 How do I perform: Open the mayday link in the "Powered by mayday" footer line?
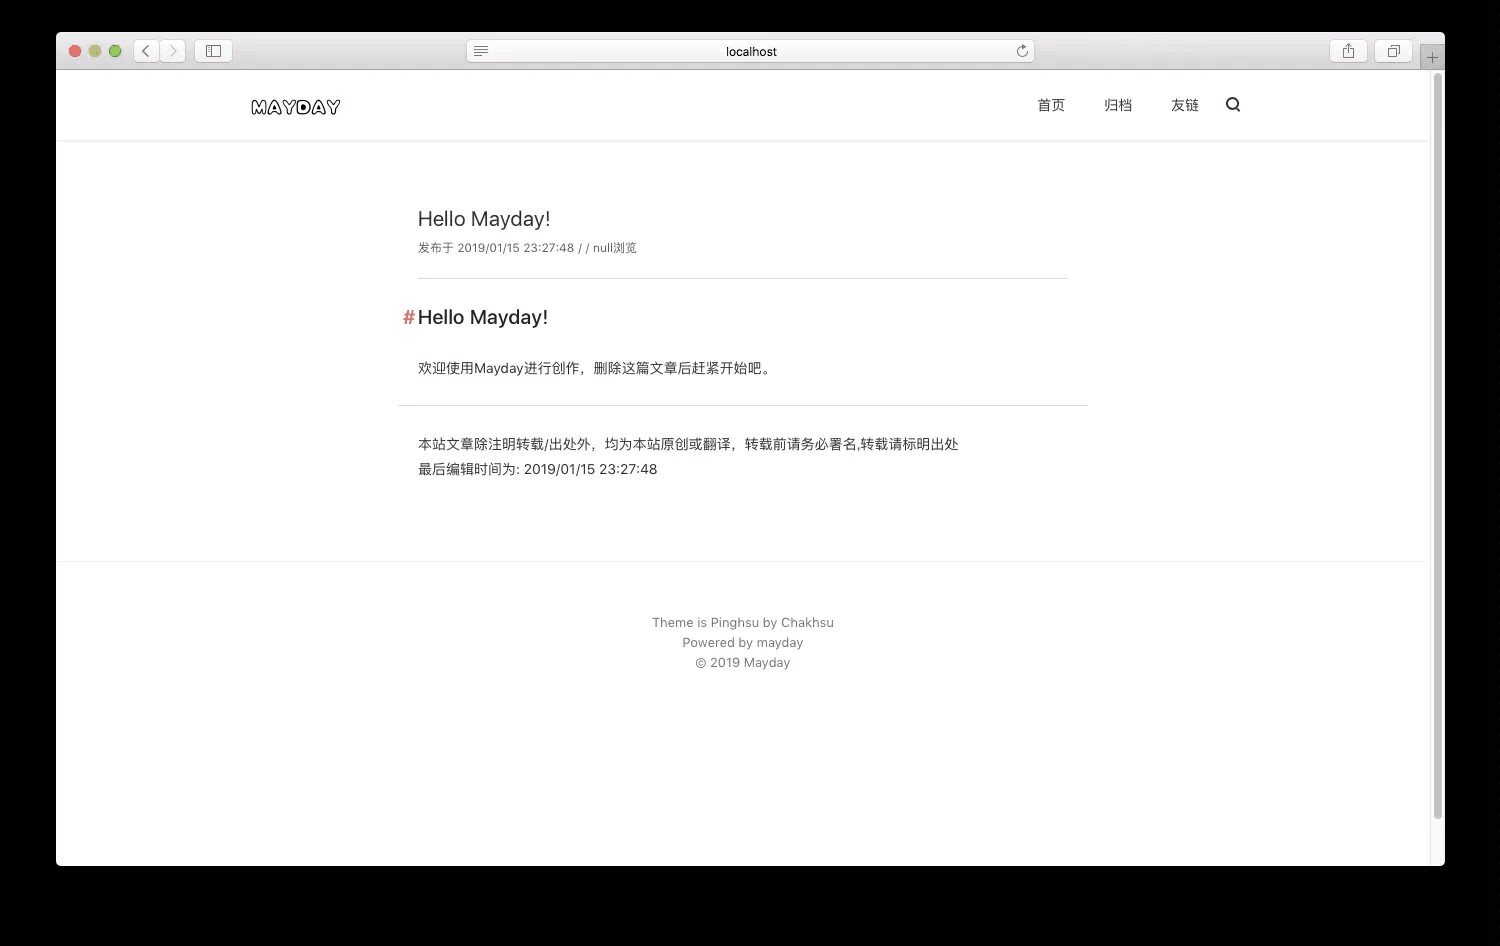tap(780, 642)
